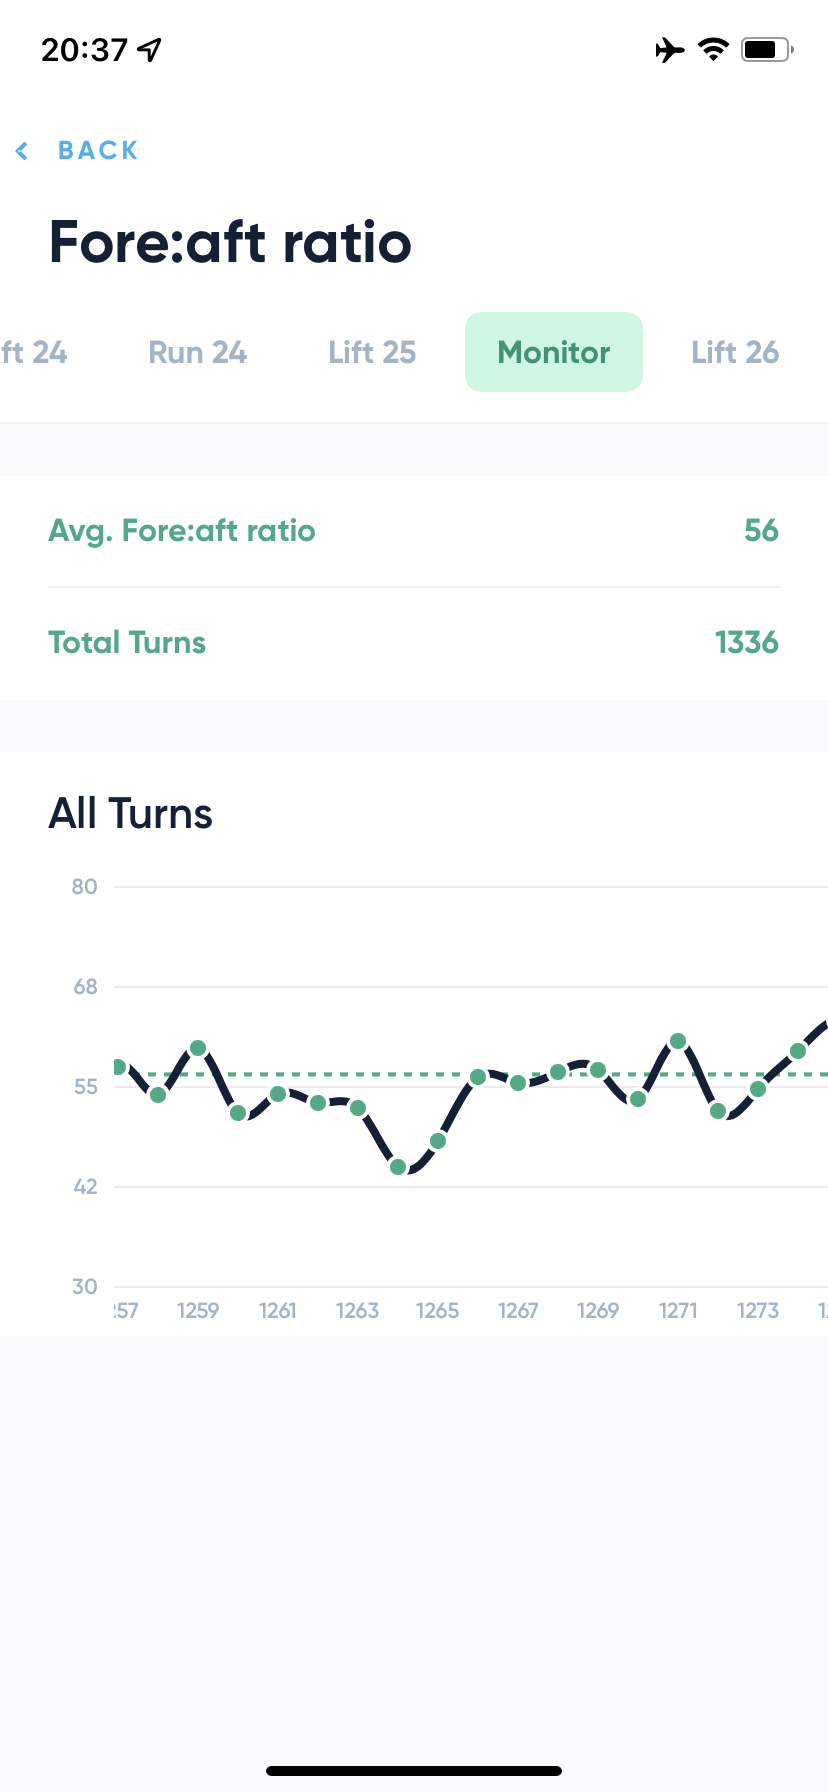Tap the battery status icon

coord(766,49)
